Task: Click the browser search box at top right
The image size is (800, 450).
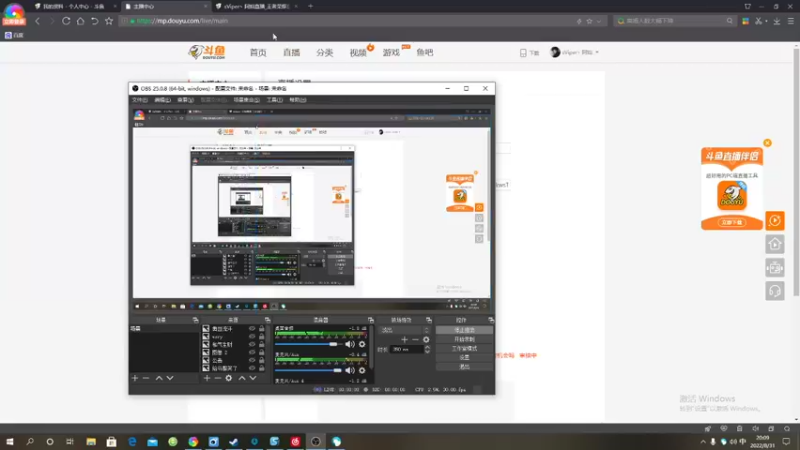Action: point(673,21)
